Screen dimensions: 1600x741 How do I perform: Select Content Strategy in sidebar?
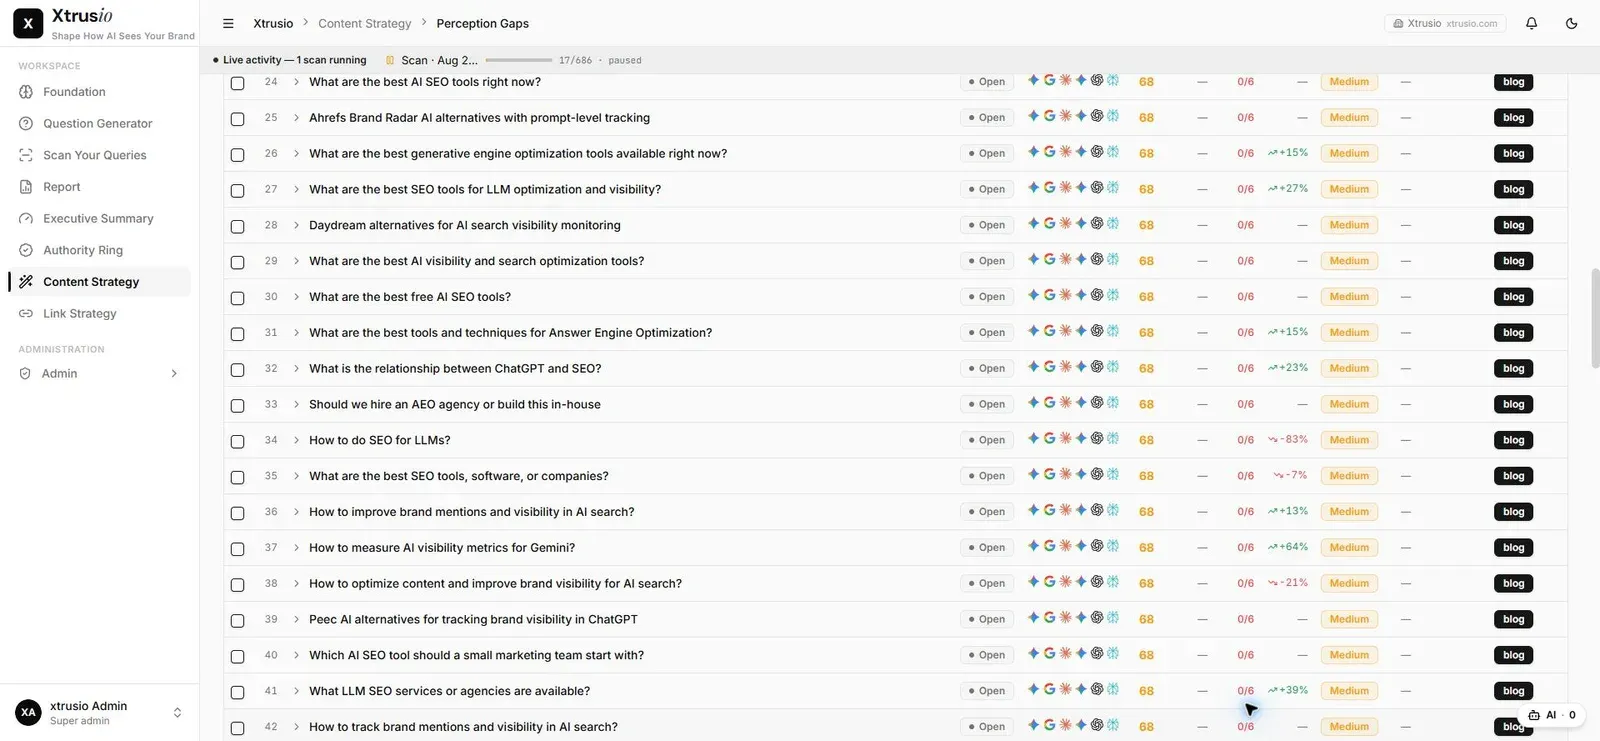(99, 282)
